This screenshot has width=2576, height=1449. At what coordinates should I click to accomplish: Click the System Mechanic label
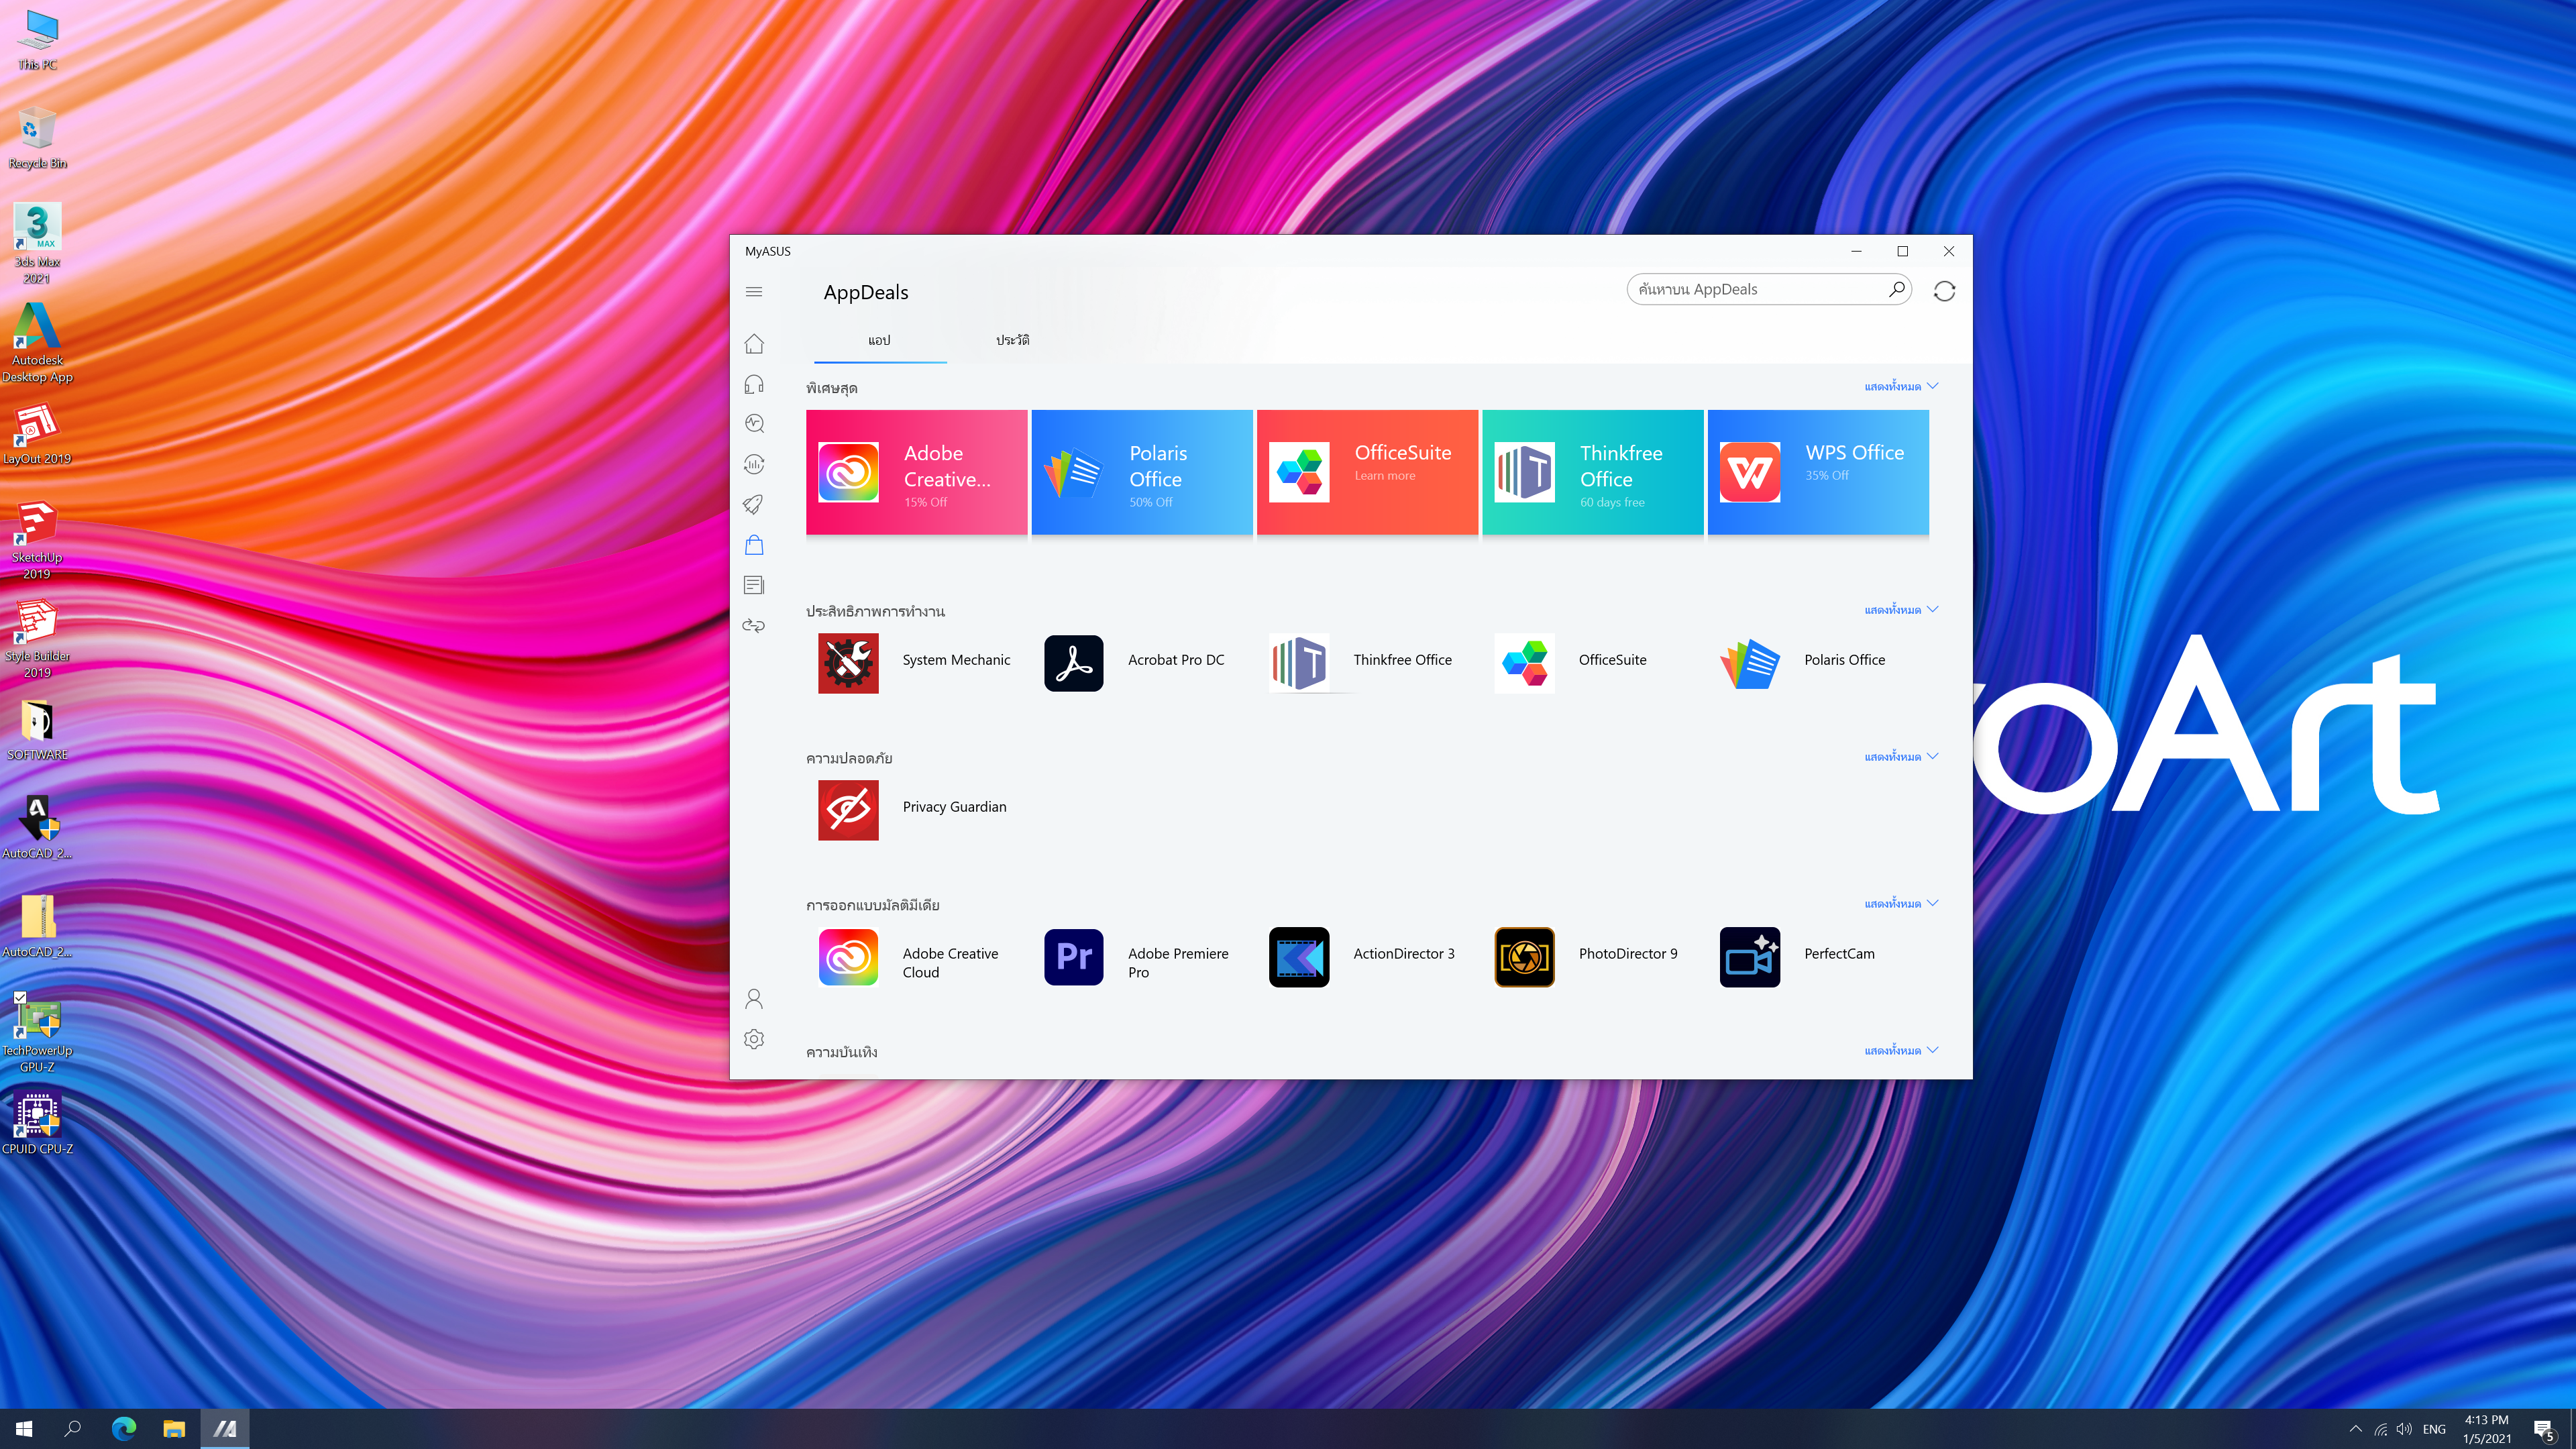(956, 660)
